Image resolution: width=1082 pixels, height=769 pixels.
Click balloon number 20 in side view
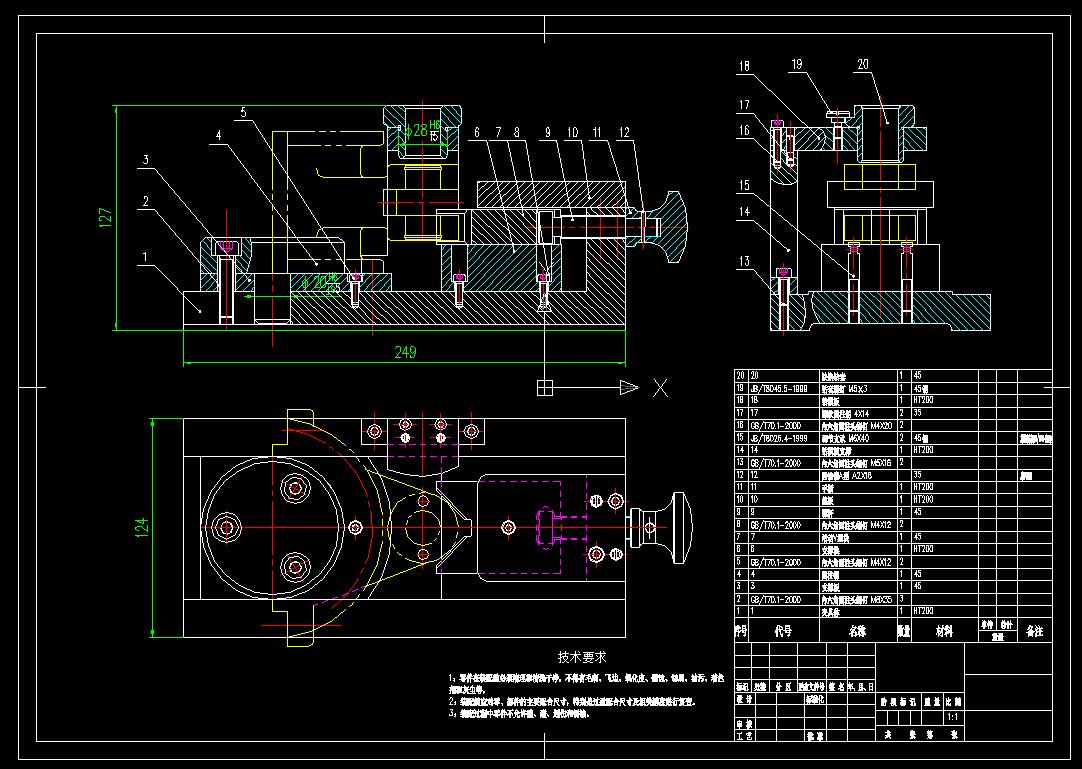click(x=863, y=64)
